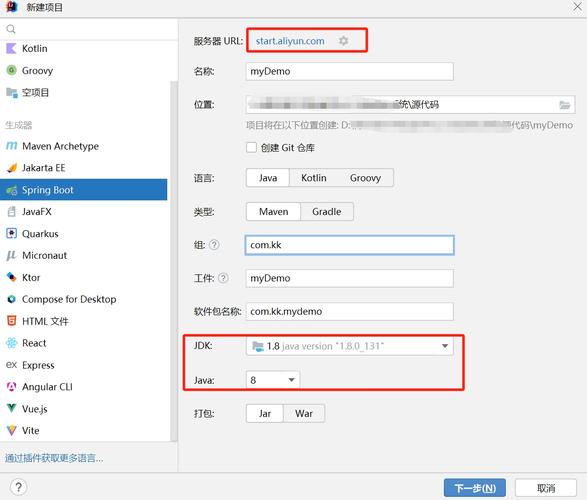Select Groovy as the language
587x500 pixels.
[x=365, y=178]
